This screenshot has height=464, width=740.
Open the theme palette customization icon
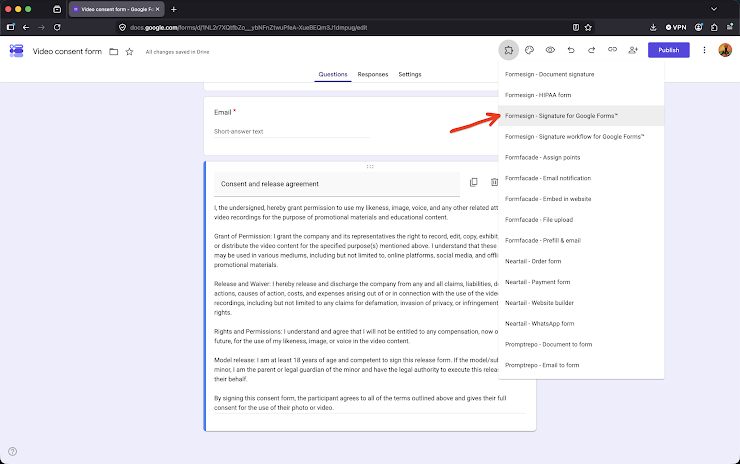(530, 50)
